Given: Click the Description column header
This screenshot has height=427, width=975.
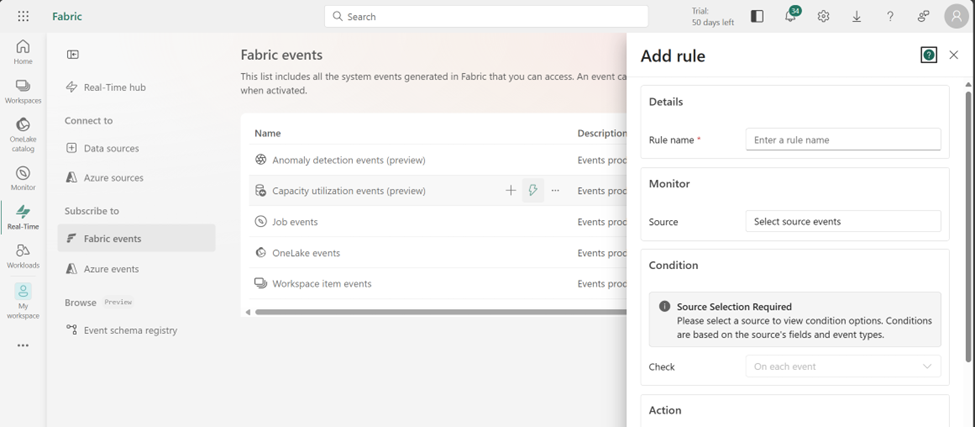Looking at the screenshot, I should [x=602, y=133].
